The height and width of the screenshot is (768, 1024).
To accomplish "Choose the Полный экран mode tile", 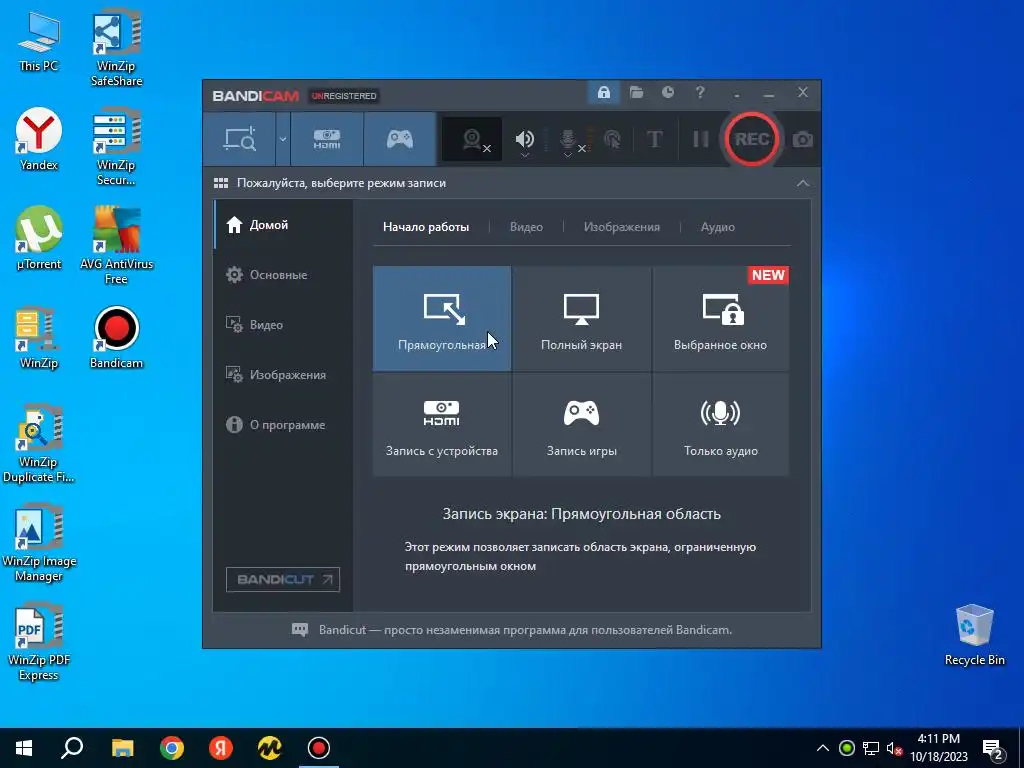I will click(x=581, y=318).
